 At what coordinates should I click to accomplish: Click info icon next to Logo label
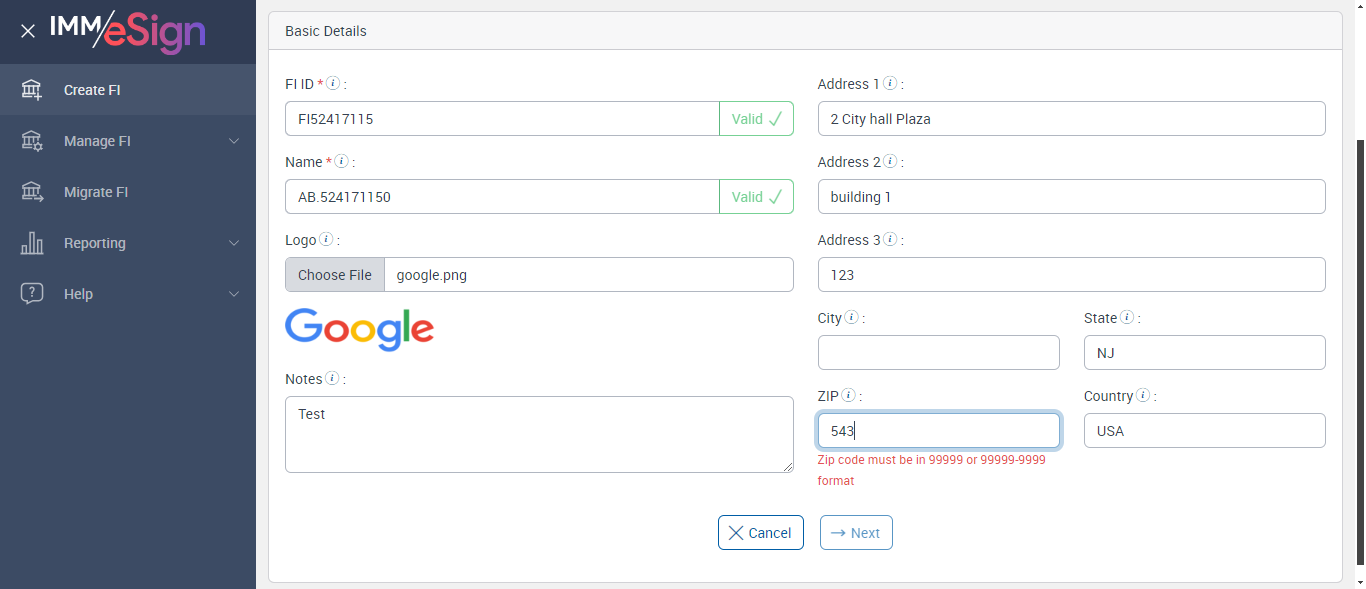click(326, 240)
